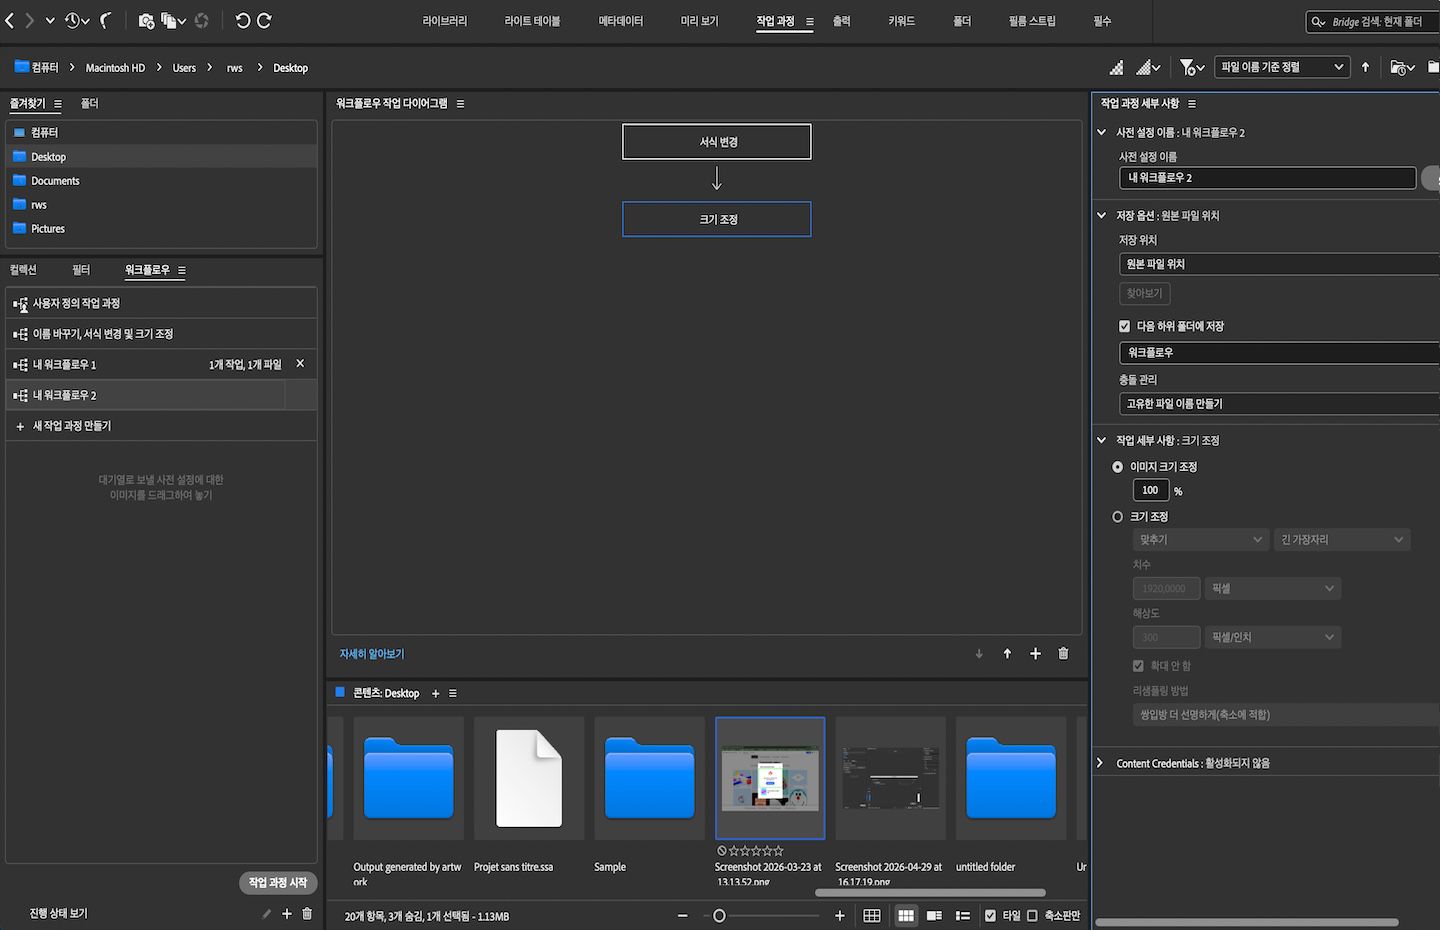Move workflow task up arrow
The image size is (1440, 930).
pos(1007,653)
